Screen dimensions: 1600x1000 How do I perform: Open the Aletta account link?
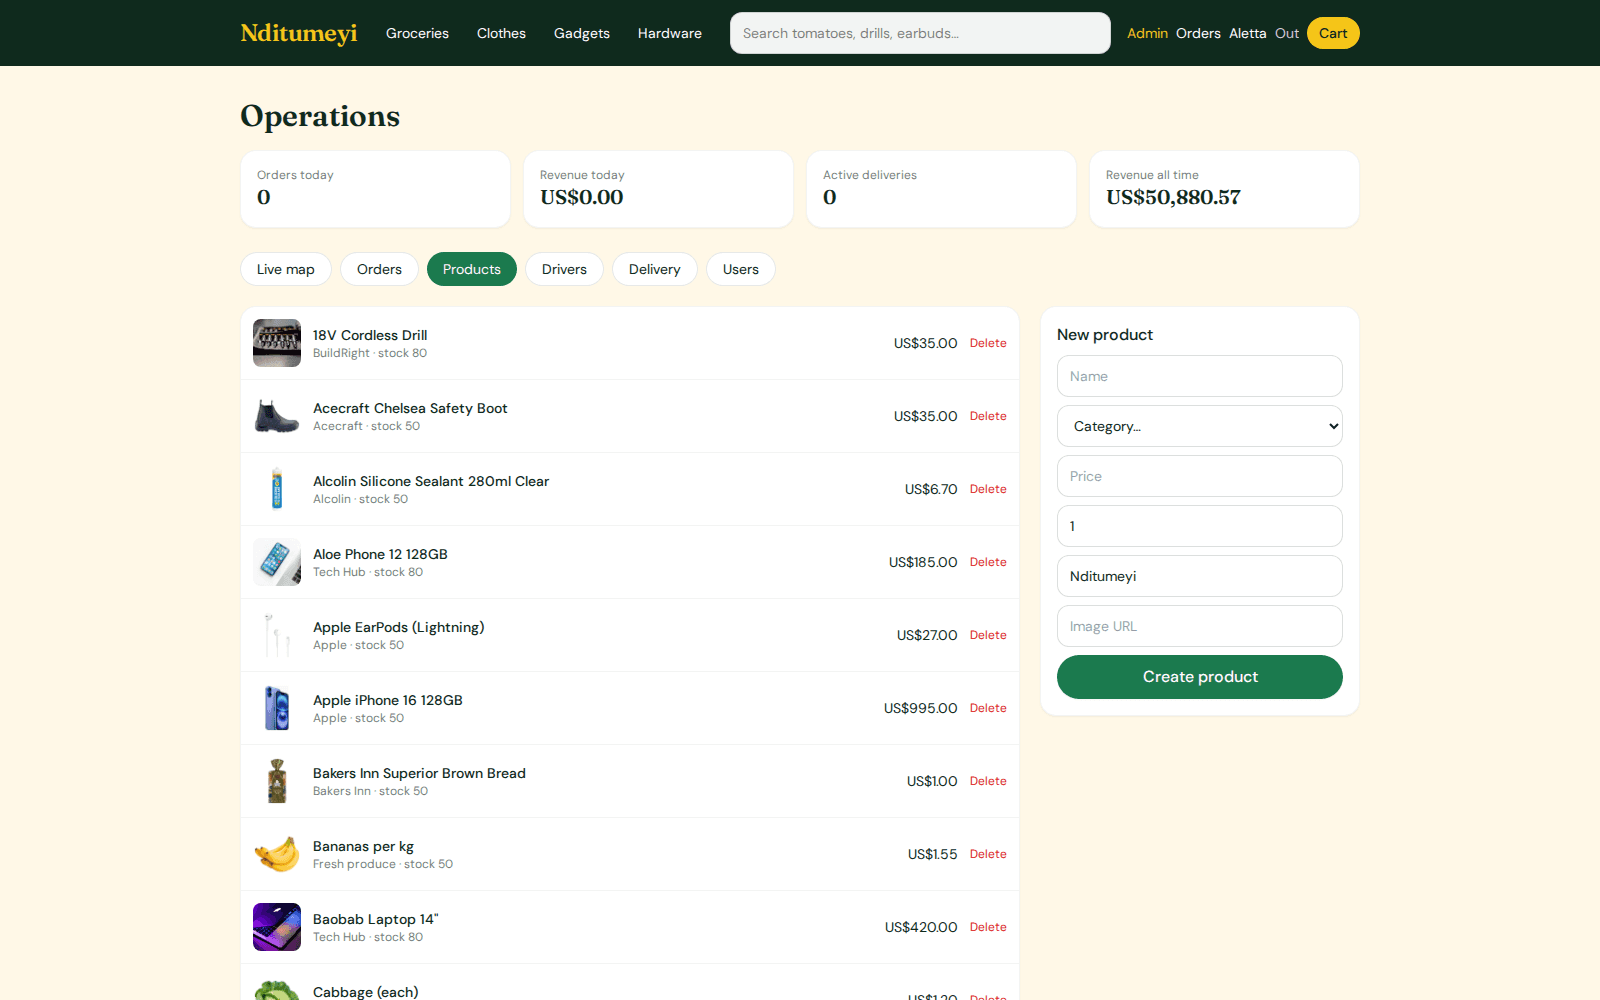tap(1247, 33)
